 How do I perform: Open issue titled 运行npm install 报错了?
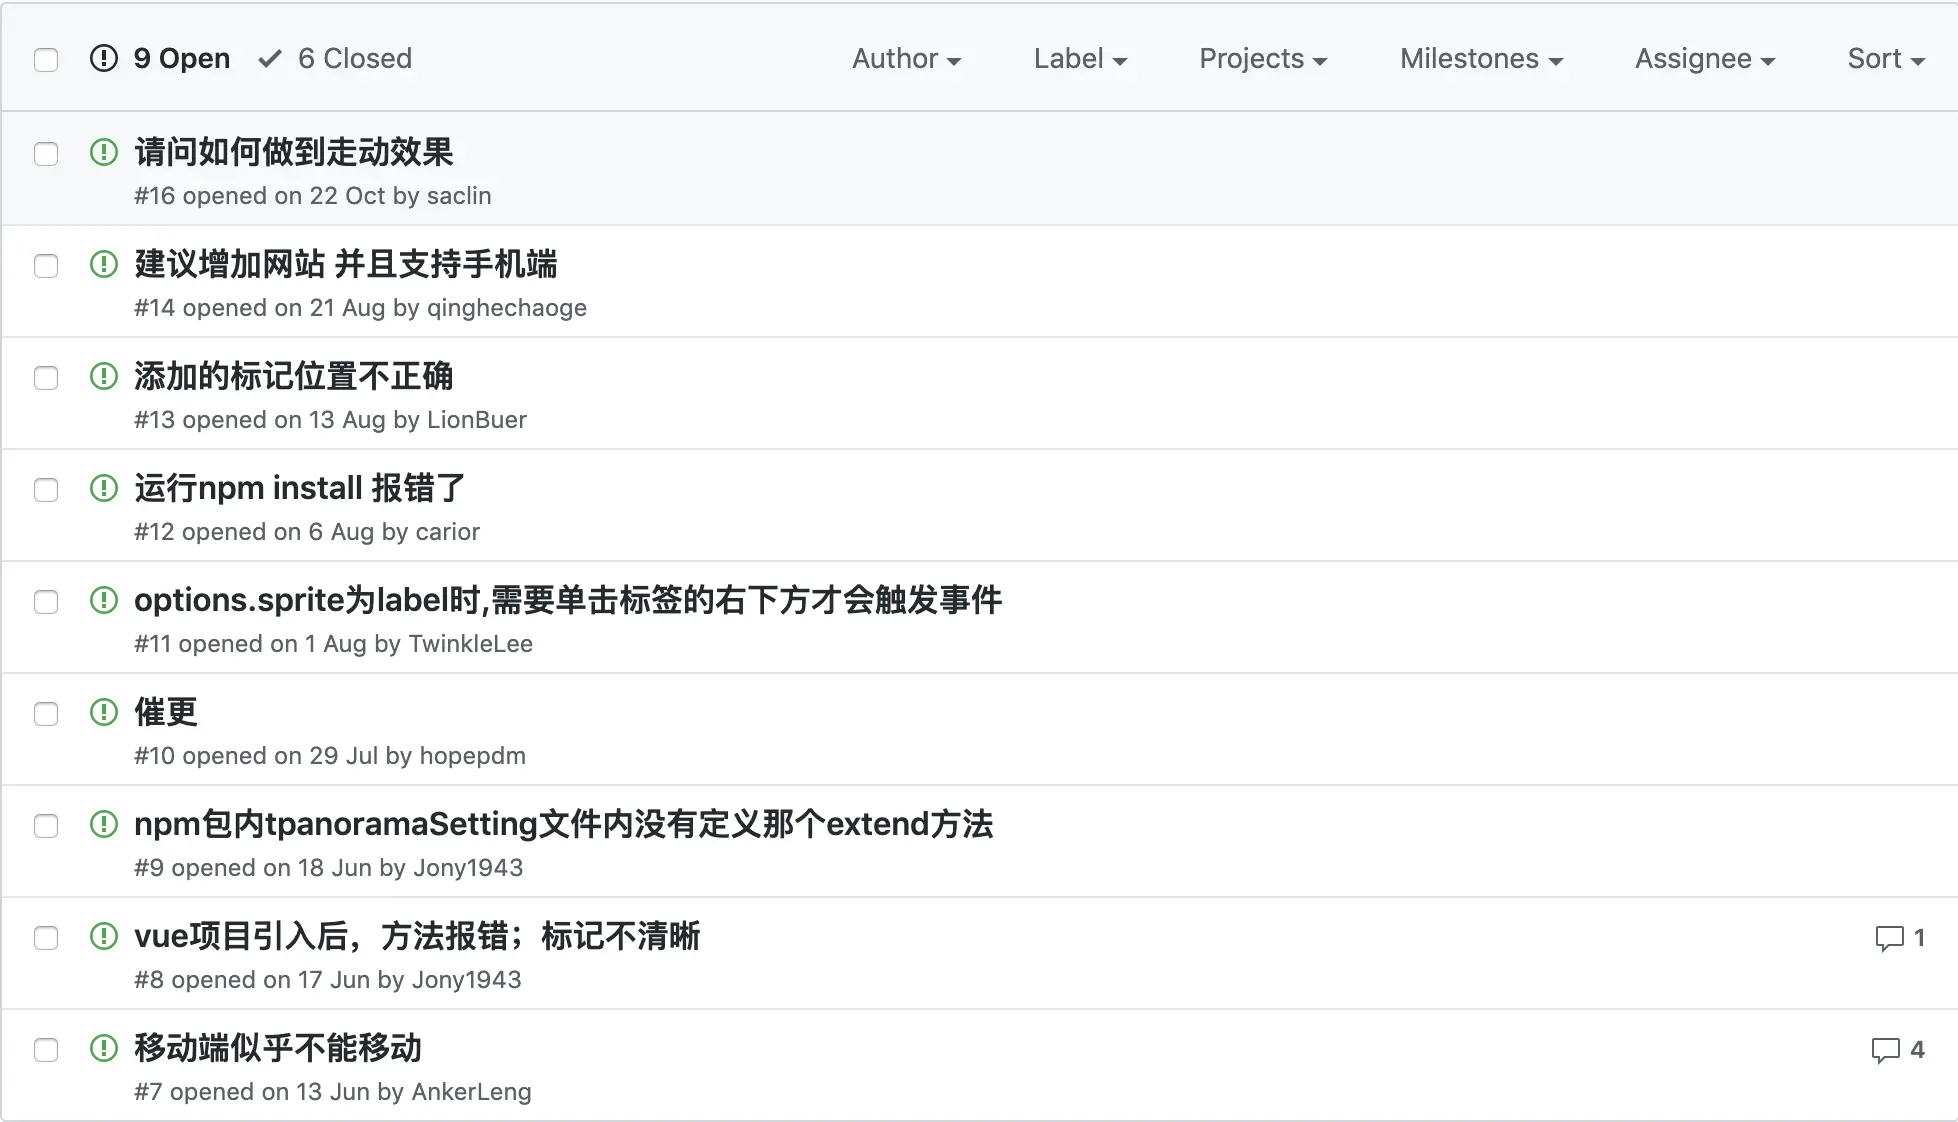pos(300,488)
